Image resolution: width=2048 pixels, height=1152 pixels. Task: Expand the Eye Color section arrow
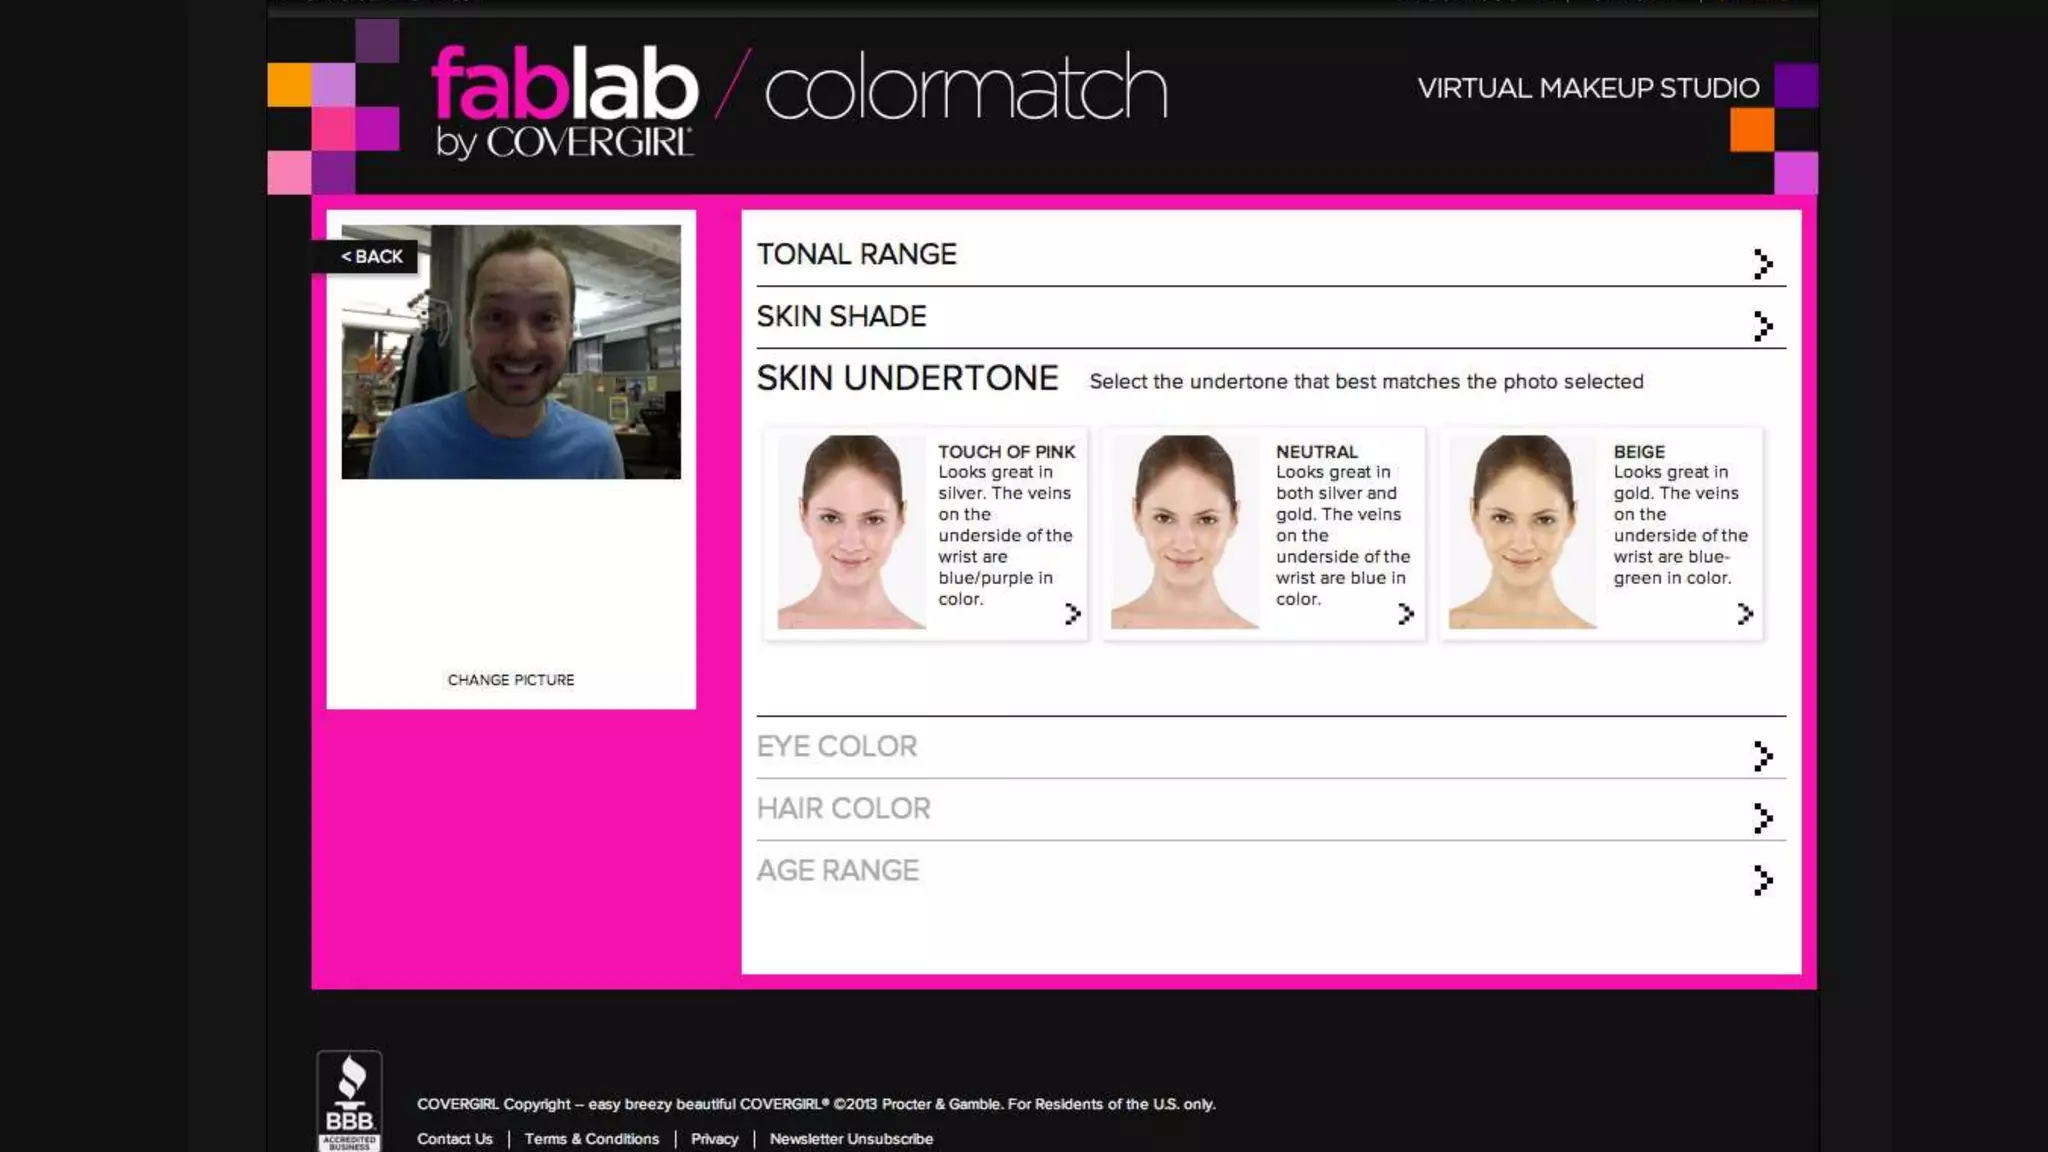point(1763,756)
